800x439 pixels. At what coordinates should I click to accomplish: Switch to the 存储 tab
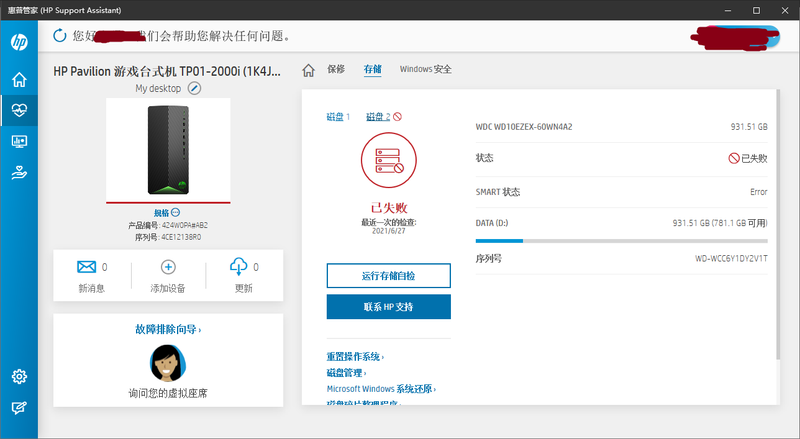pyautogui.click(x=372, y=69)
